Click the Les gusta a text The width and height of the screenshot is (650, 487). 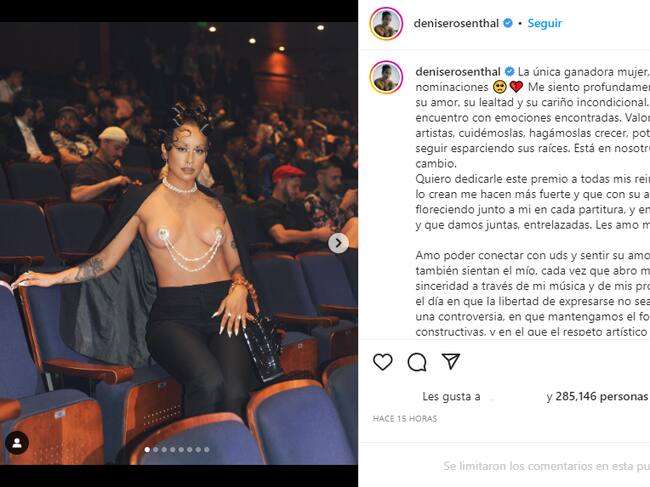tap(451, 397)
